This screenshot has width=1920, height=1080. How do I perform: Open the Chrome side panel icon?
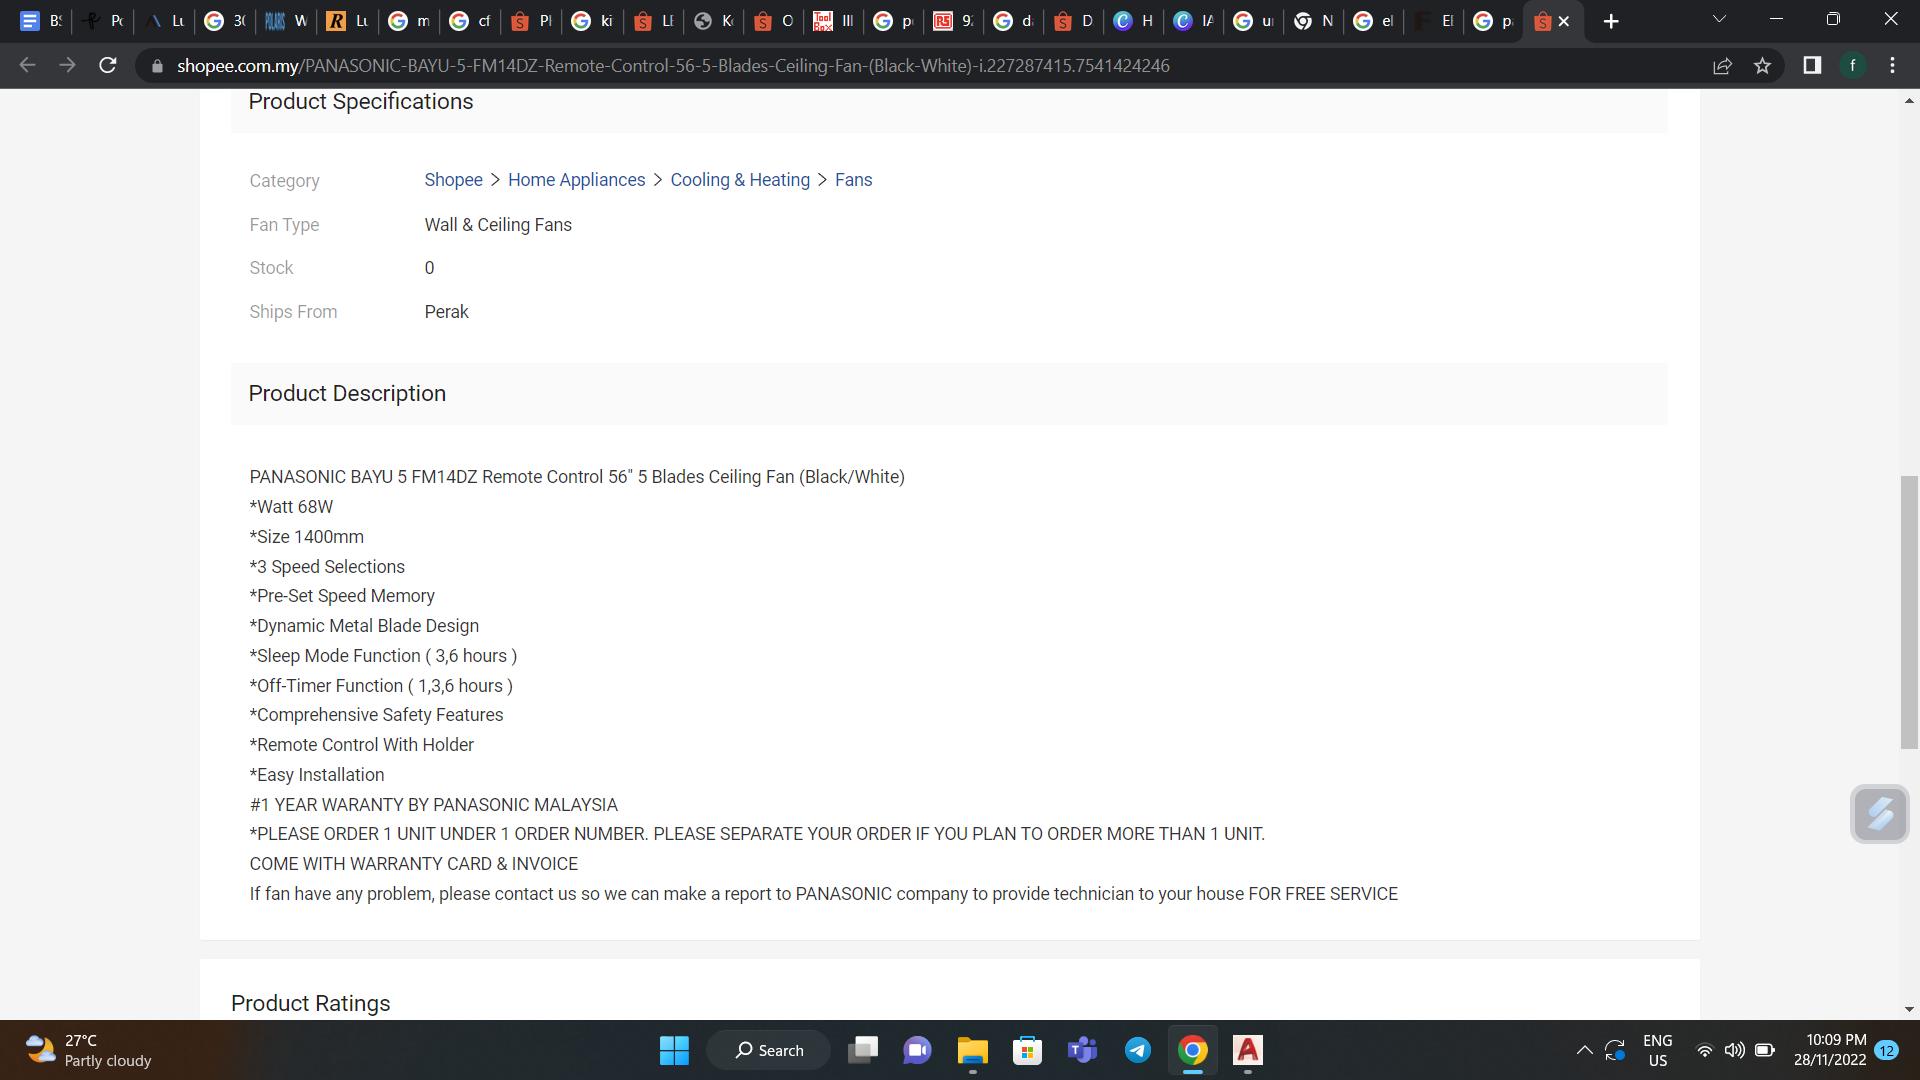1811,66
